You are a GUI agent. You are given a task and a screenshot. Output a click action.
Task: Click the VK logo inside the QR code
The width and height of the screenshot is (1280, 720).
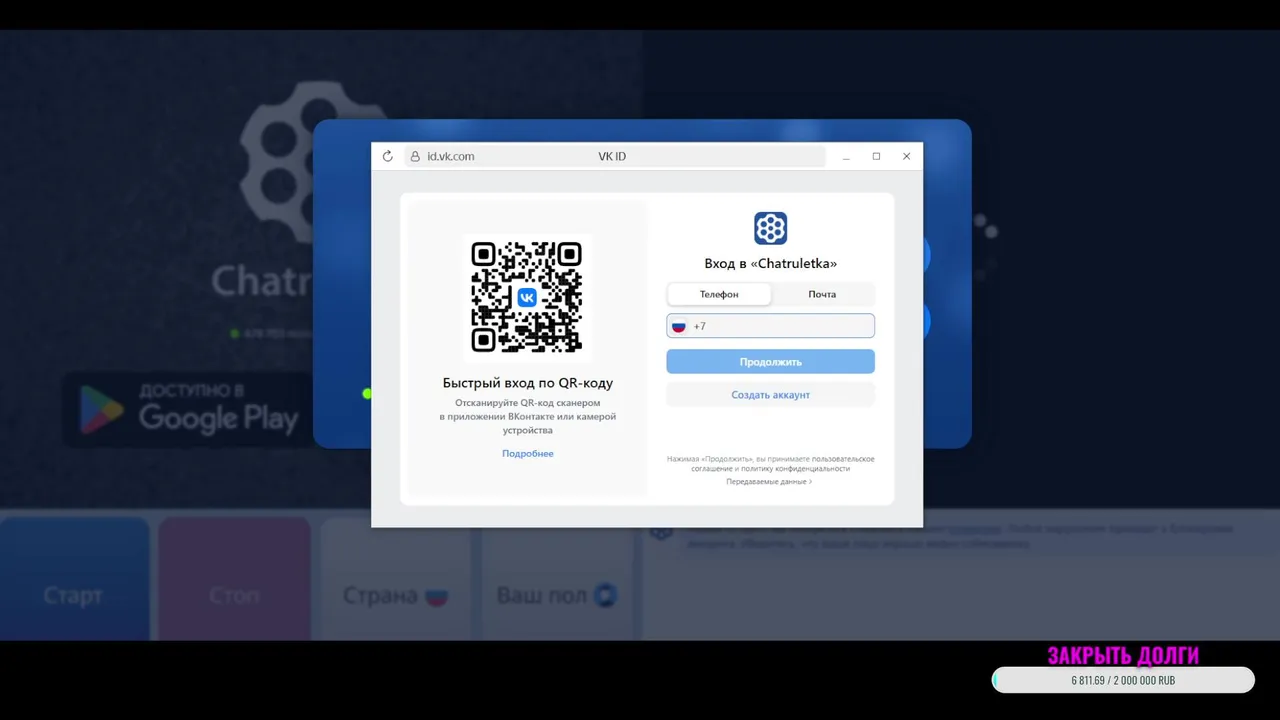(x=527, y=297)
